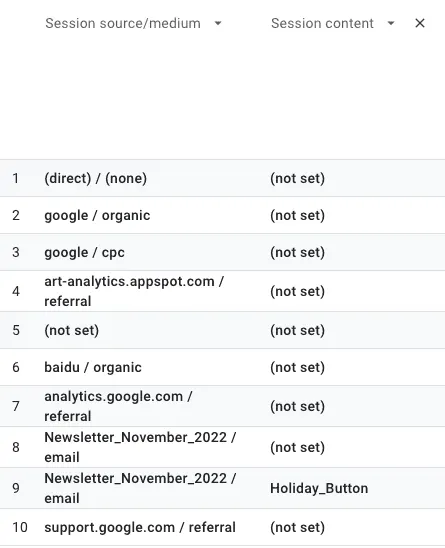445x548 pixels.
Task: Click (not set) content in row 5
Action: [x=297, y=330]
